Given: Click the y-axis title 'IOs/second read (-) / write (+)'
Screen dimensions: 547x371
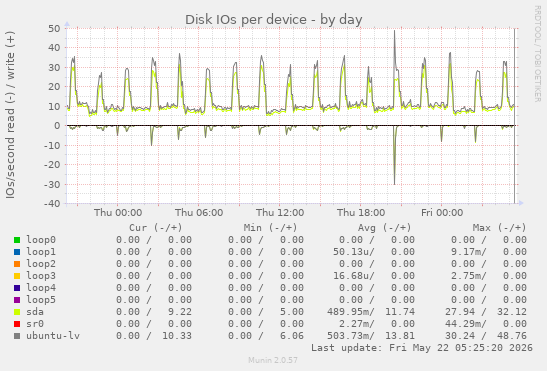Looking at the screenshot, I should click(x=10, y=115).
